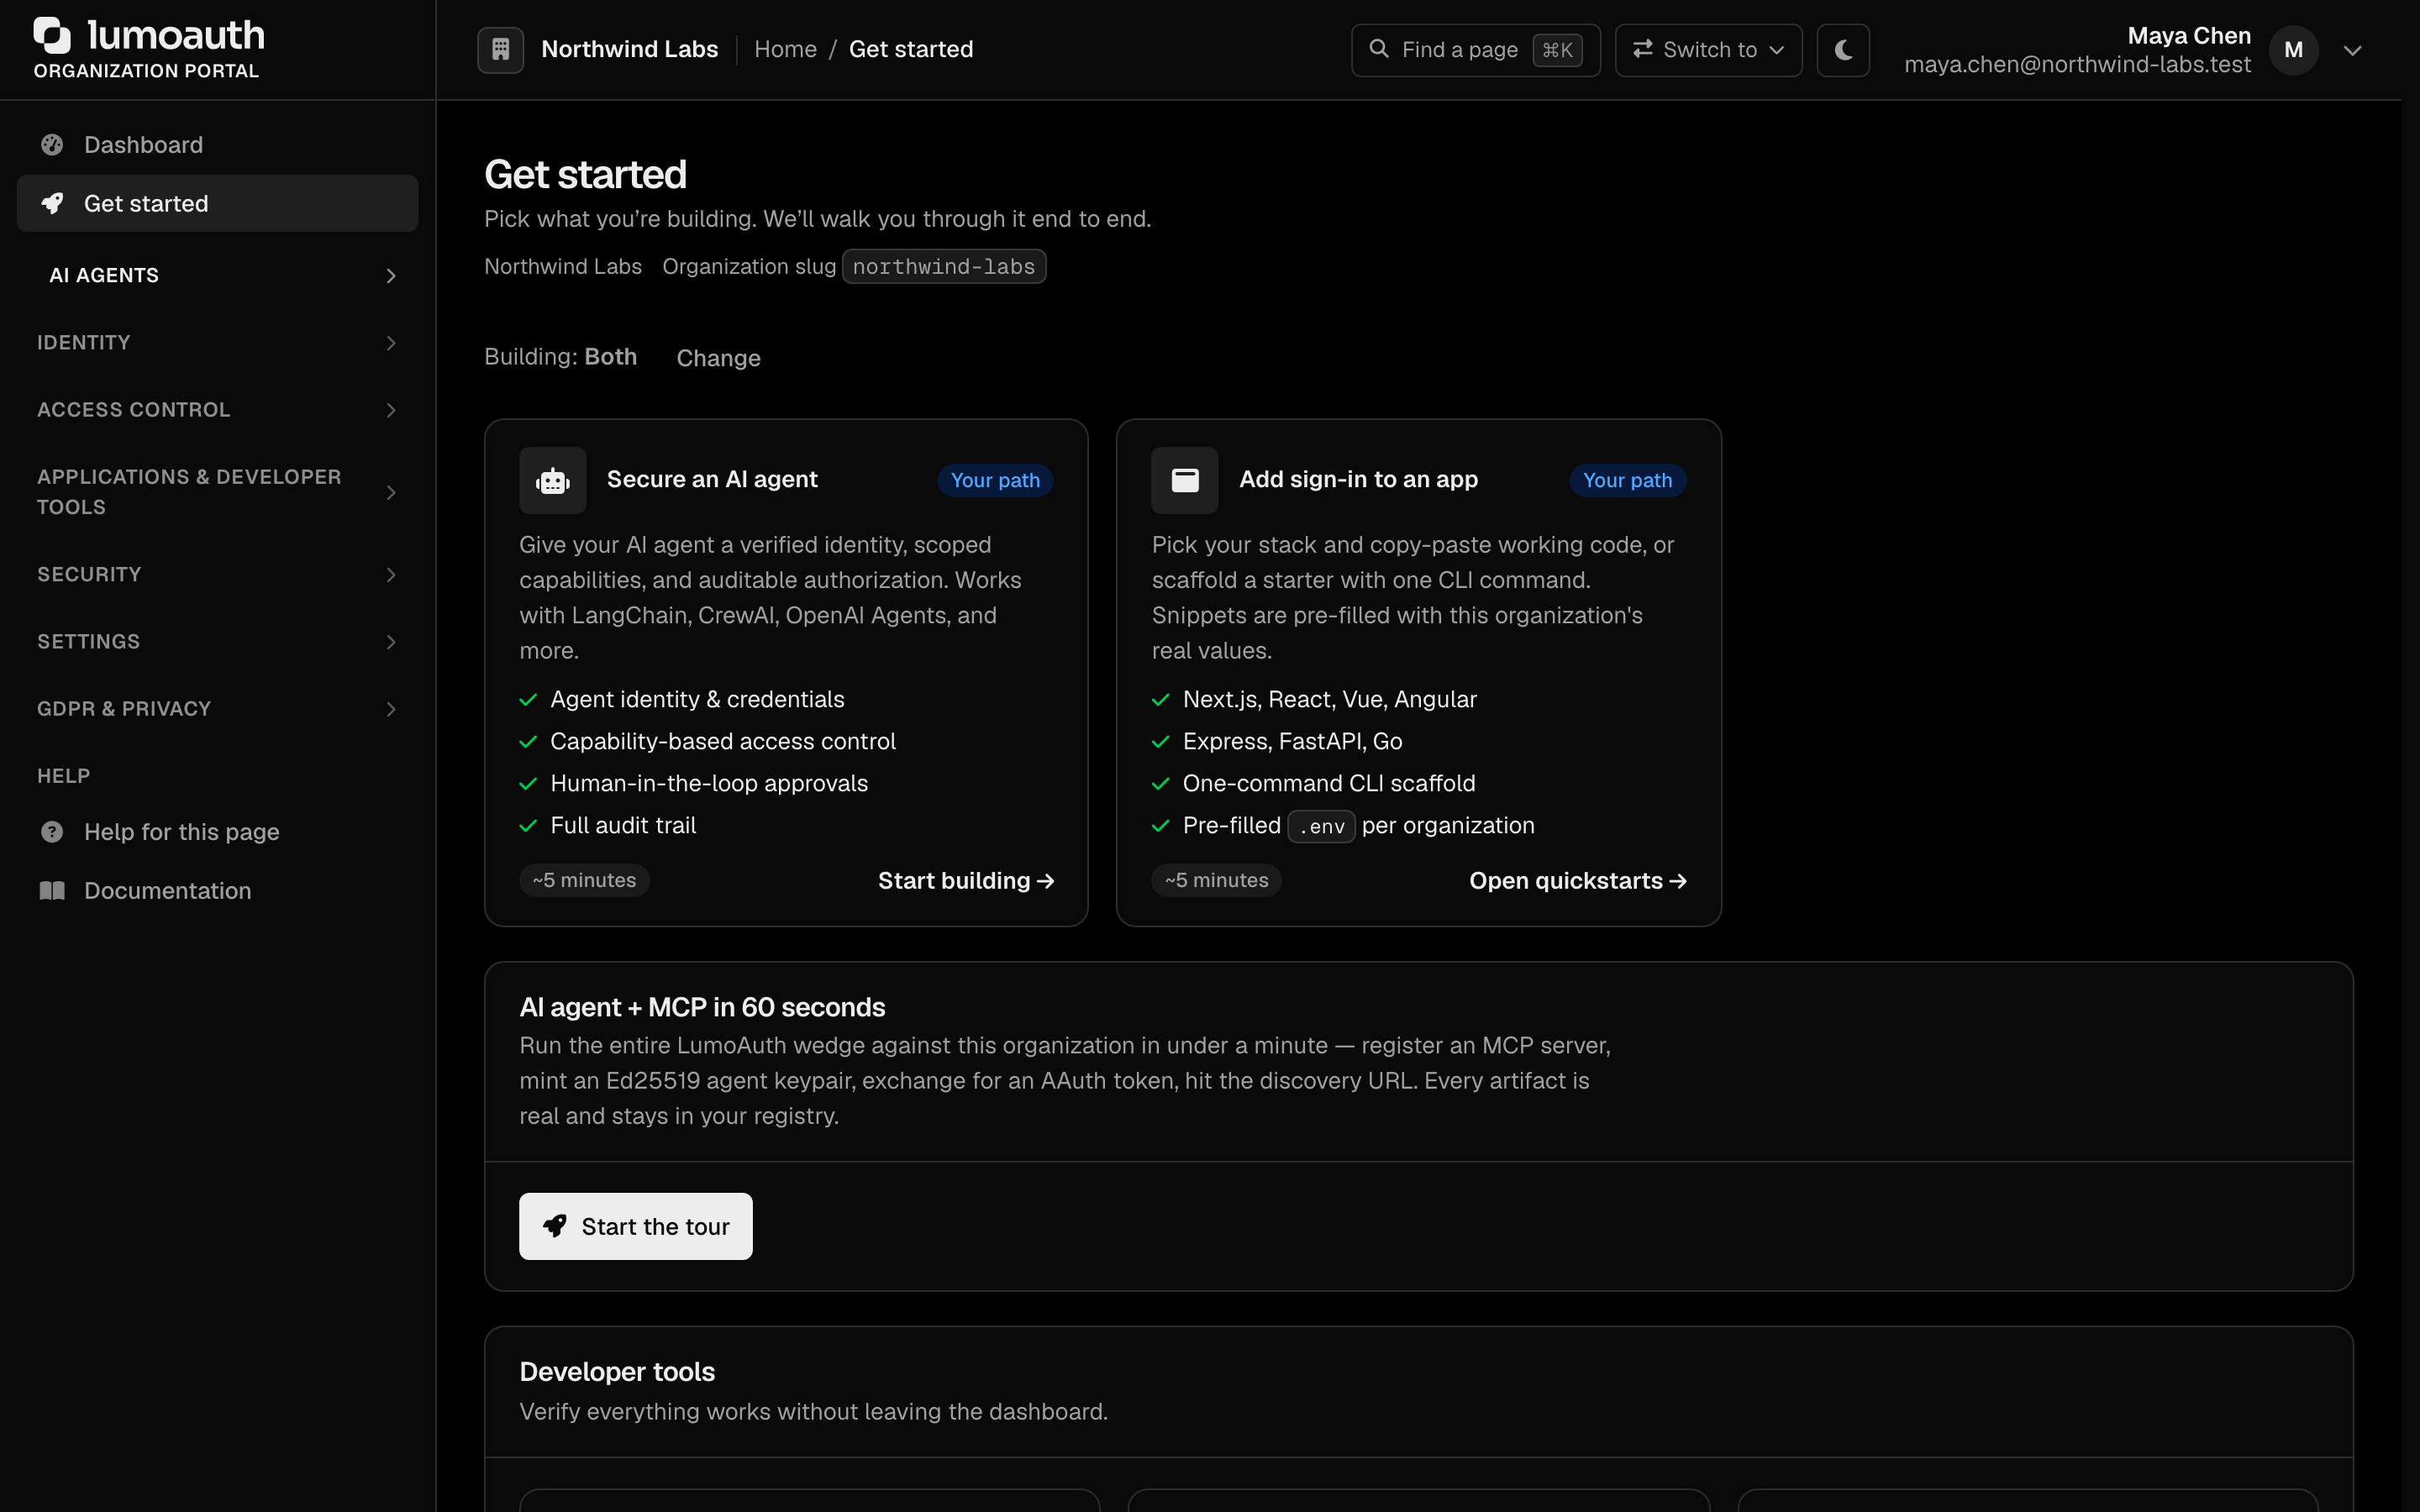Click the .env code tag
The height and width of the screenshot is (1512, 2420).
(1321, 826)
